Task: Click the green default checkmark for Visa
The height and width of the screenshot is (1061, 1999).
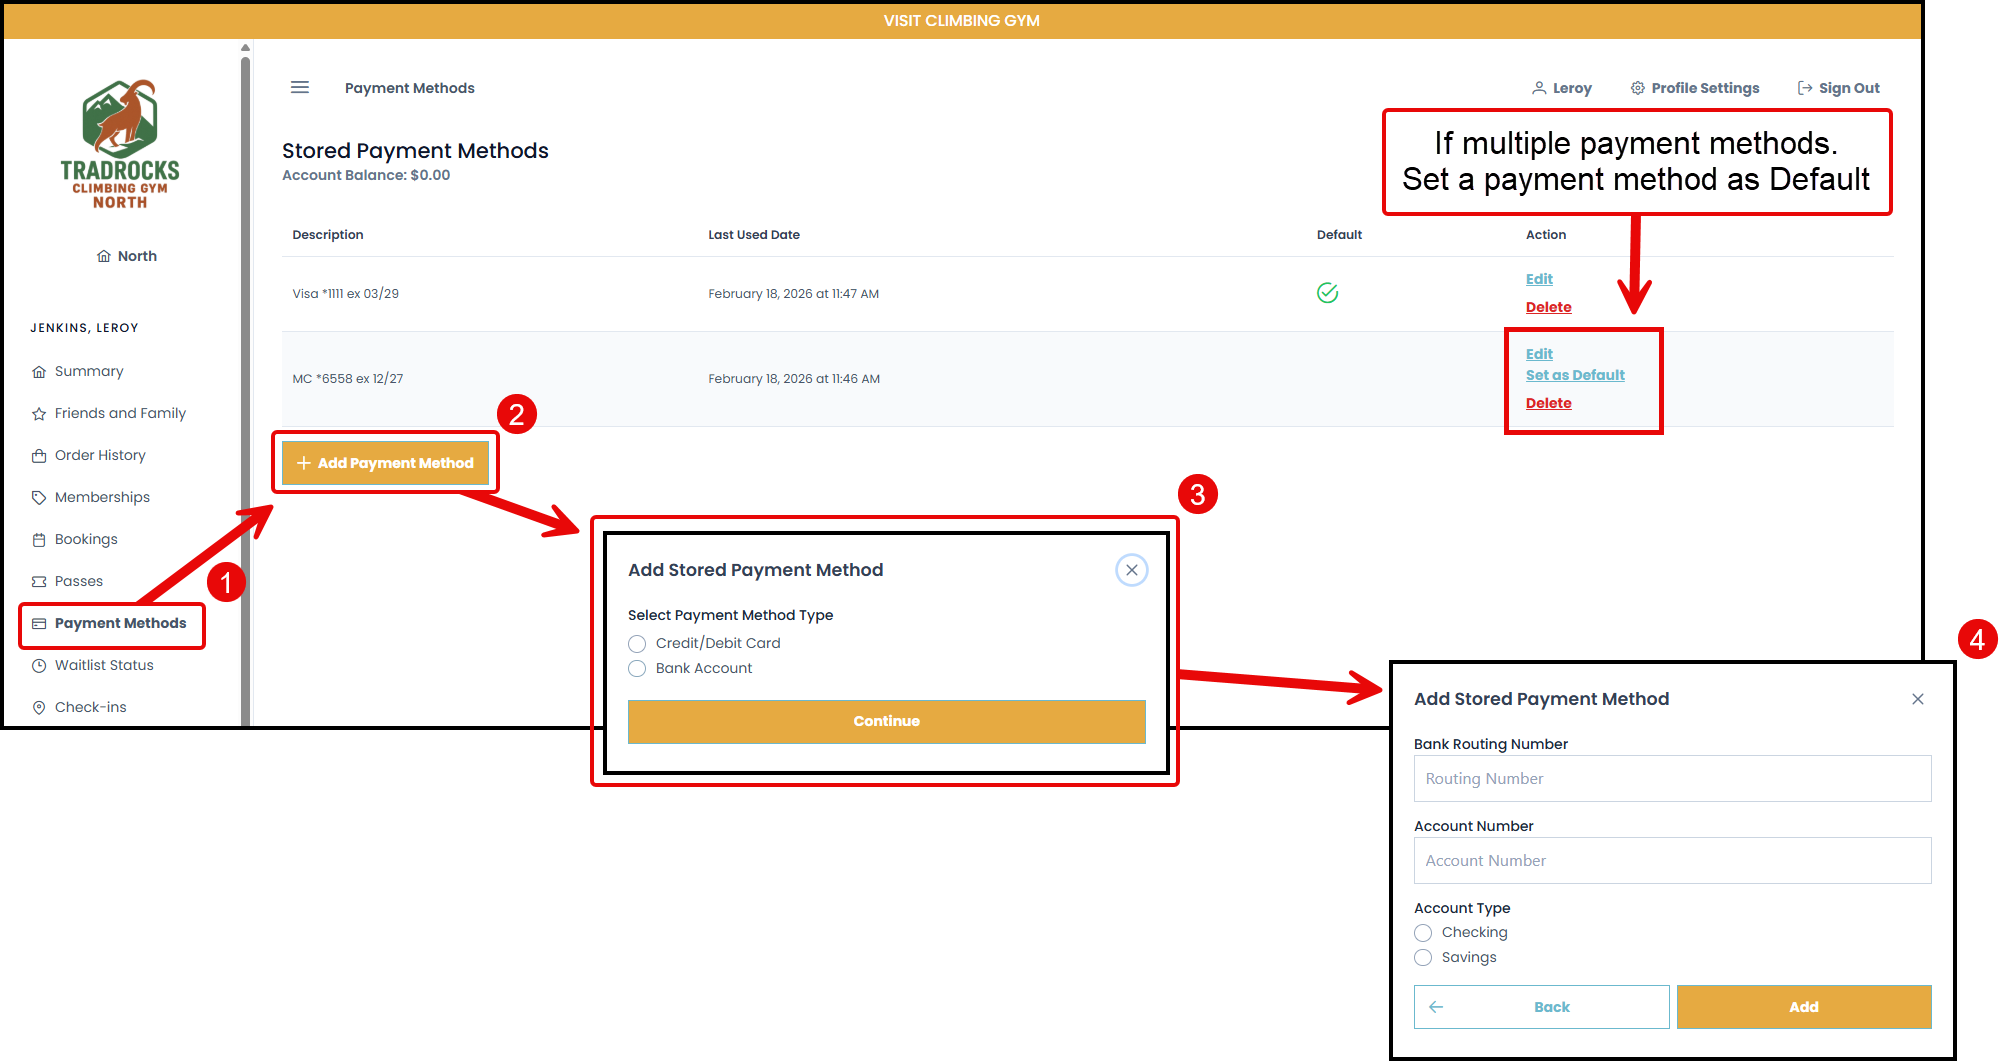Action: 1327,293
